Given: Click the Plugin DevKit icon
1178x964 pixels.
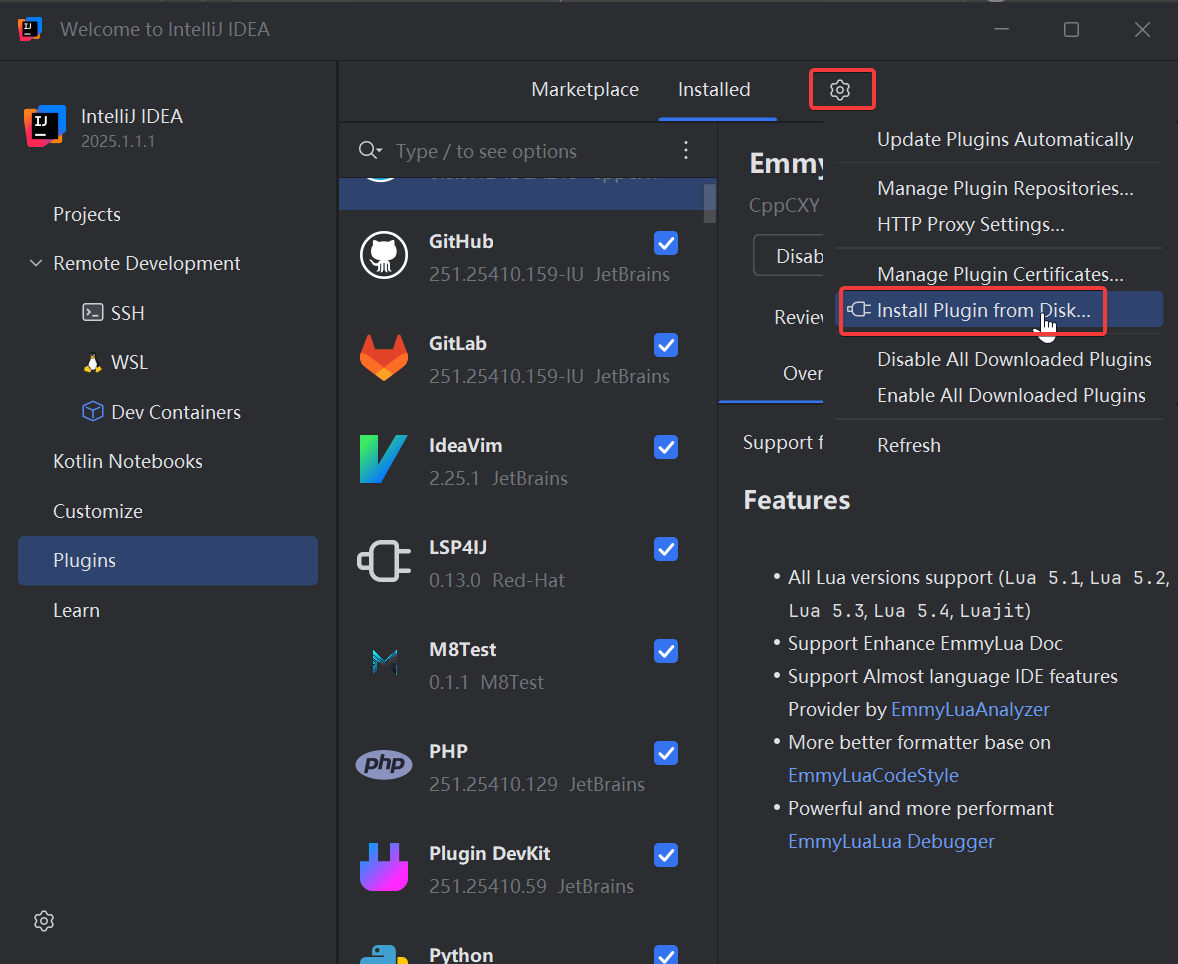Looking at the screenshot, I should click(x=384, y=868).
